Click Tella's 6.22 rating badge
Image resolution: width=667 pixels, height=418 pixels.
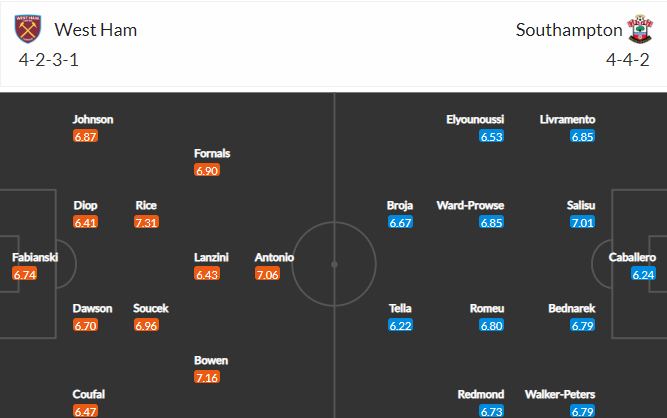coord(400,326)
